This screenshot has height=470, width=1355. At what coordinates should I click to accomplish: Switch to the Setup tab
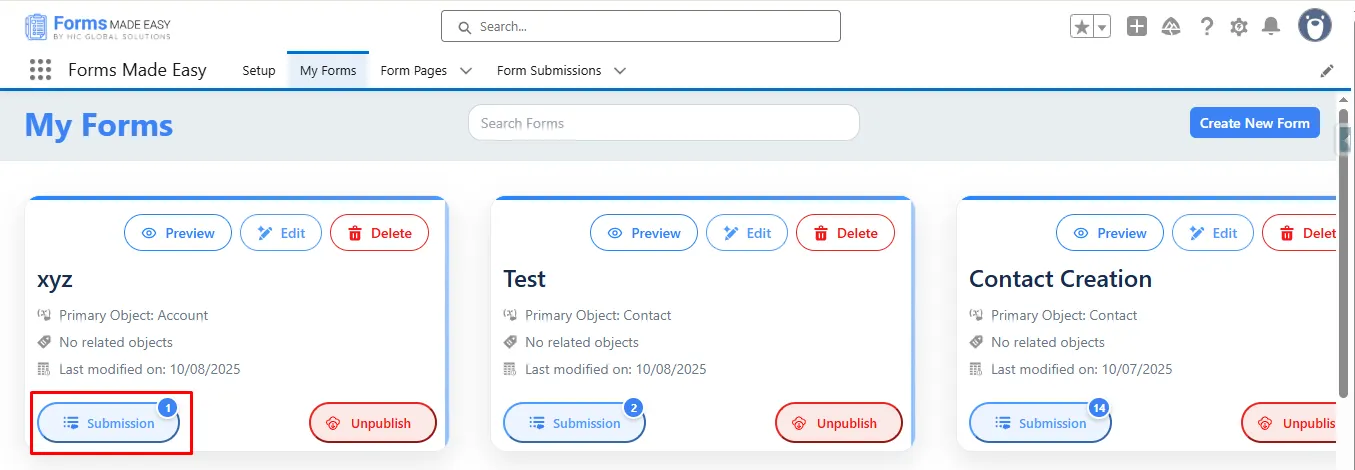point(259,71)
